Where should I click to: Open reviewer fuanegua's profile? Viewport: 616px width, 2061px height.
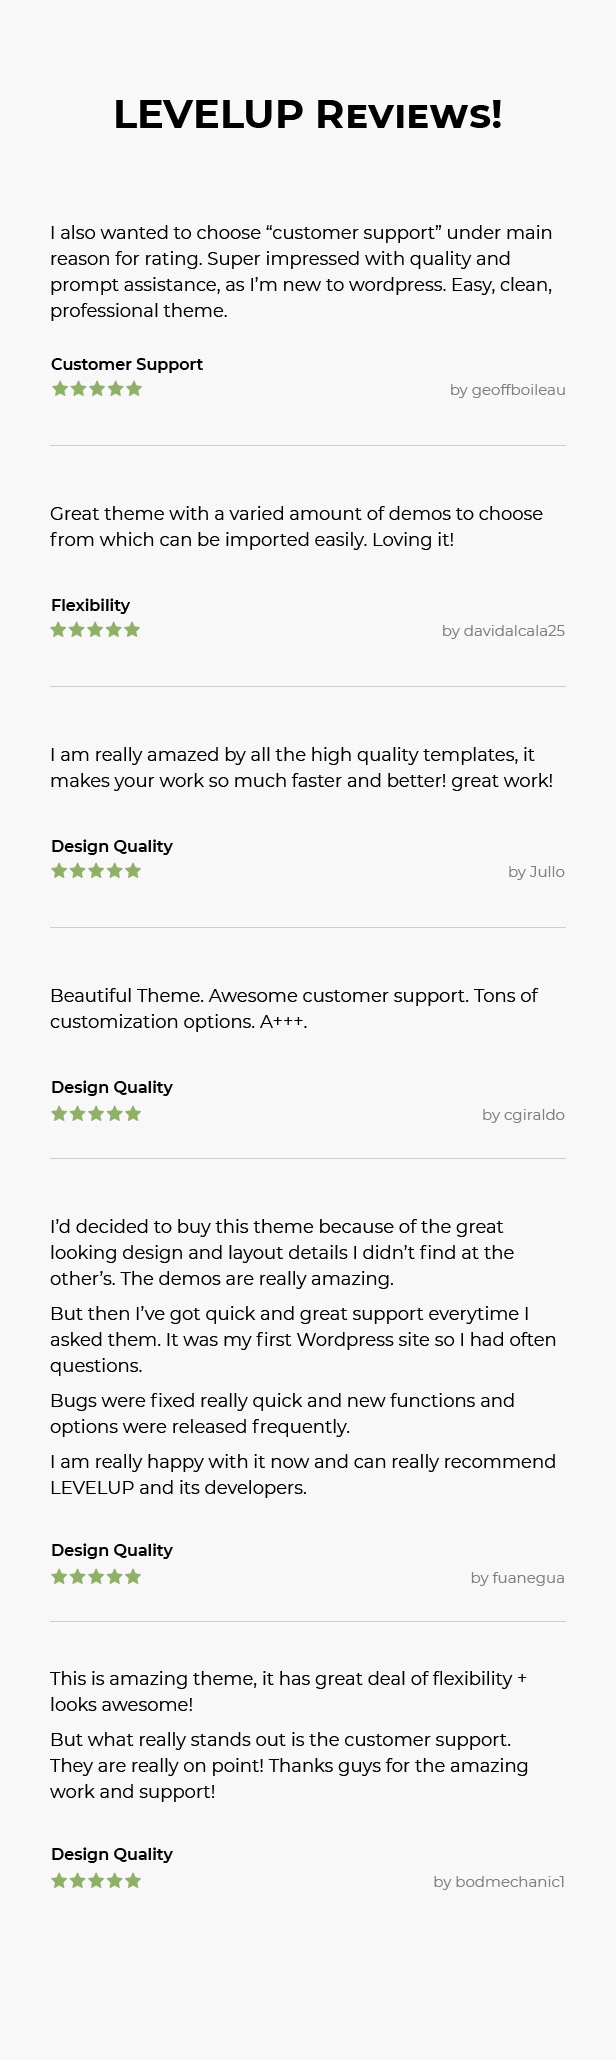(528, 1578)
